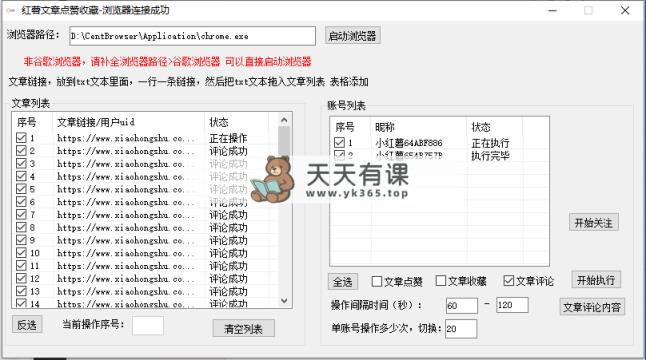Click the article list scroll down arrow

click(x=284, y=301)
